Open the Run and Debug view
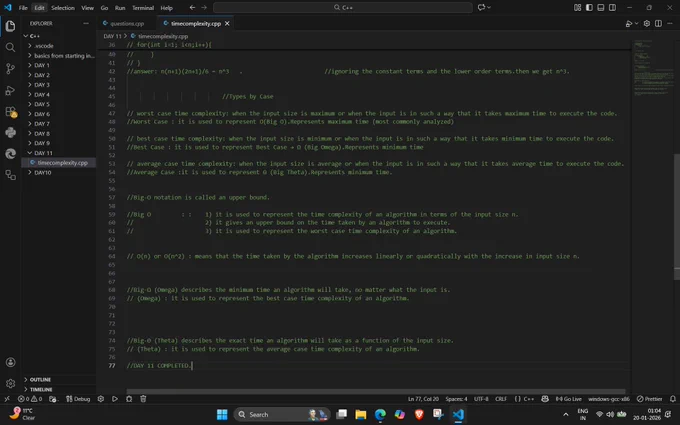680x425 pixels. tap(10, 90)
